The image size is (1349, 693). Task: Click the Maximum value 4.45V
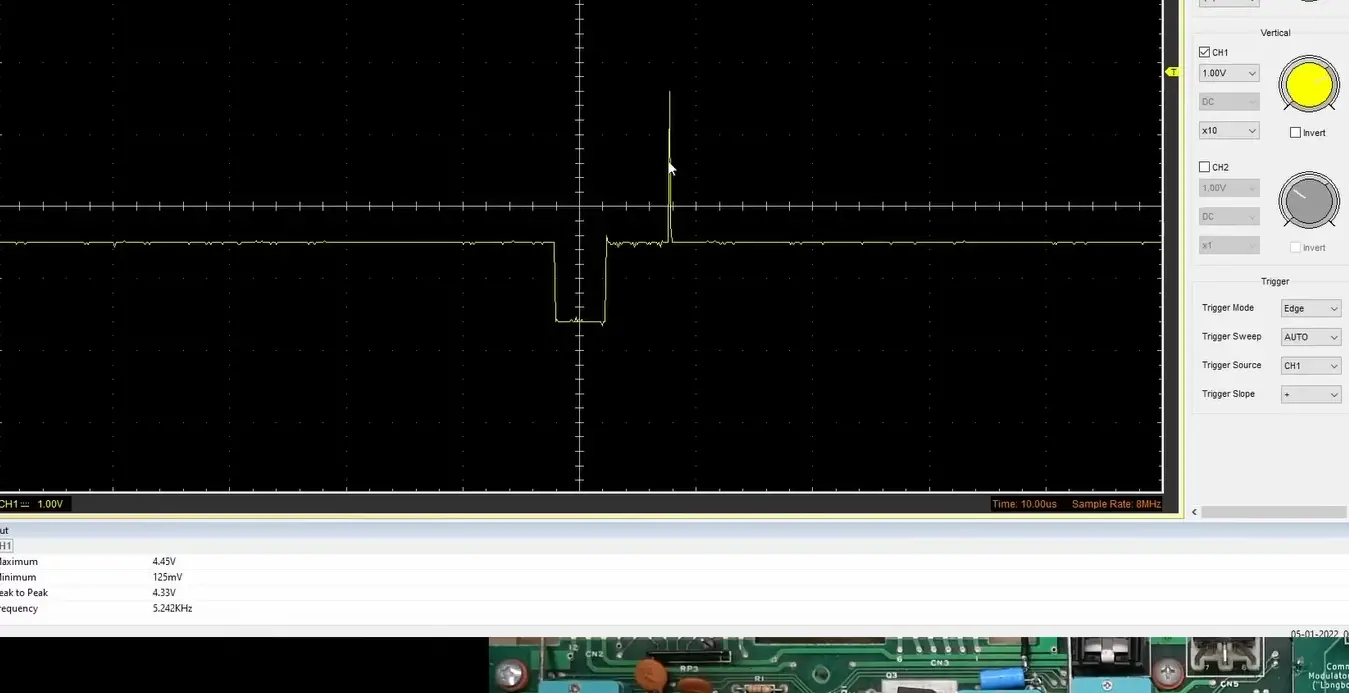point(164,562)
